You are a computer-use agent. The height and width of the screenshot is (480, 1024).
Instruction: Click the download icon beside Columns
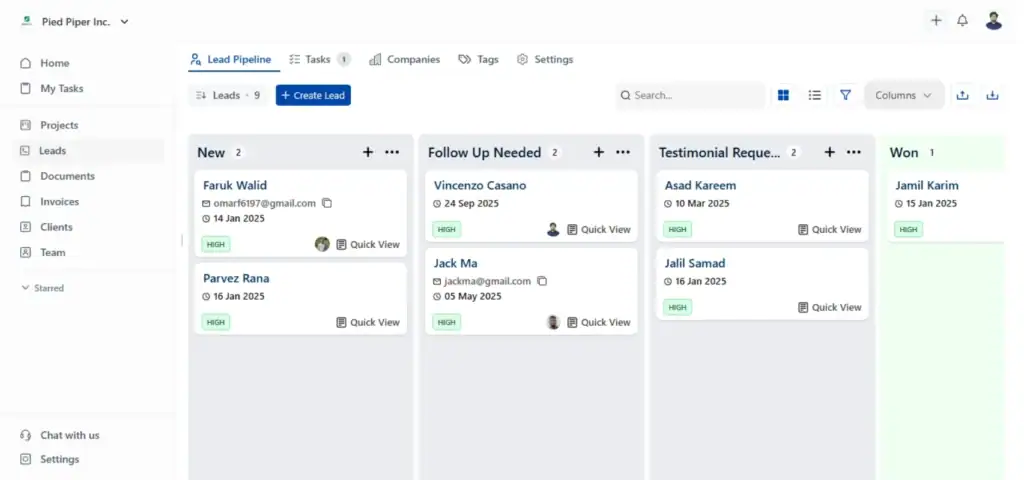pyautogui.click(x=992, y=95)
